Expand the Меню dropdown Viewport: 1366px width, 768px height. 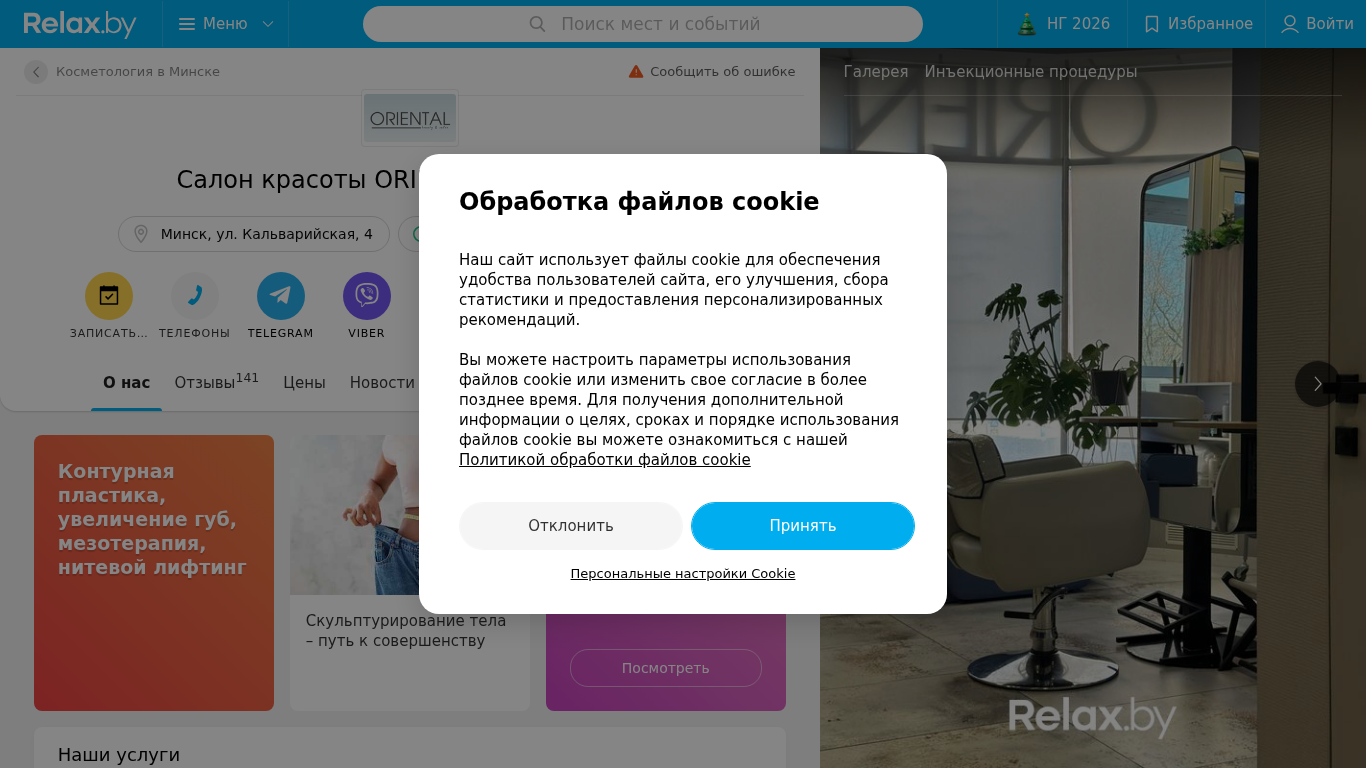[226, 24]
